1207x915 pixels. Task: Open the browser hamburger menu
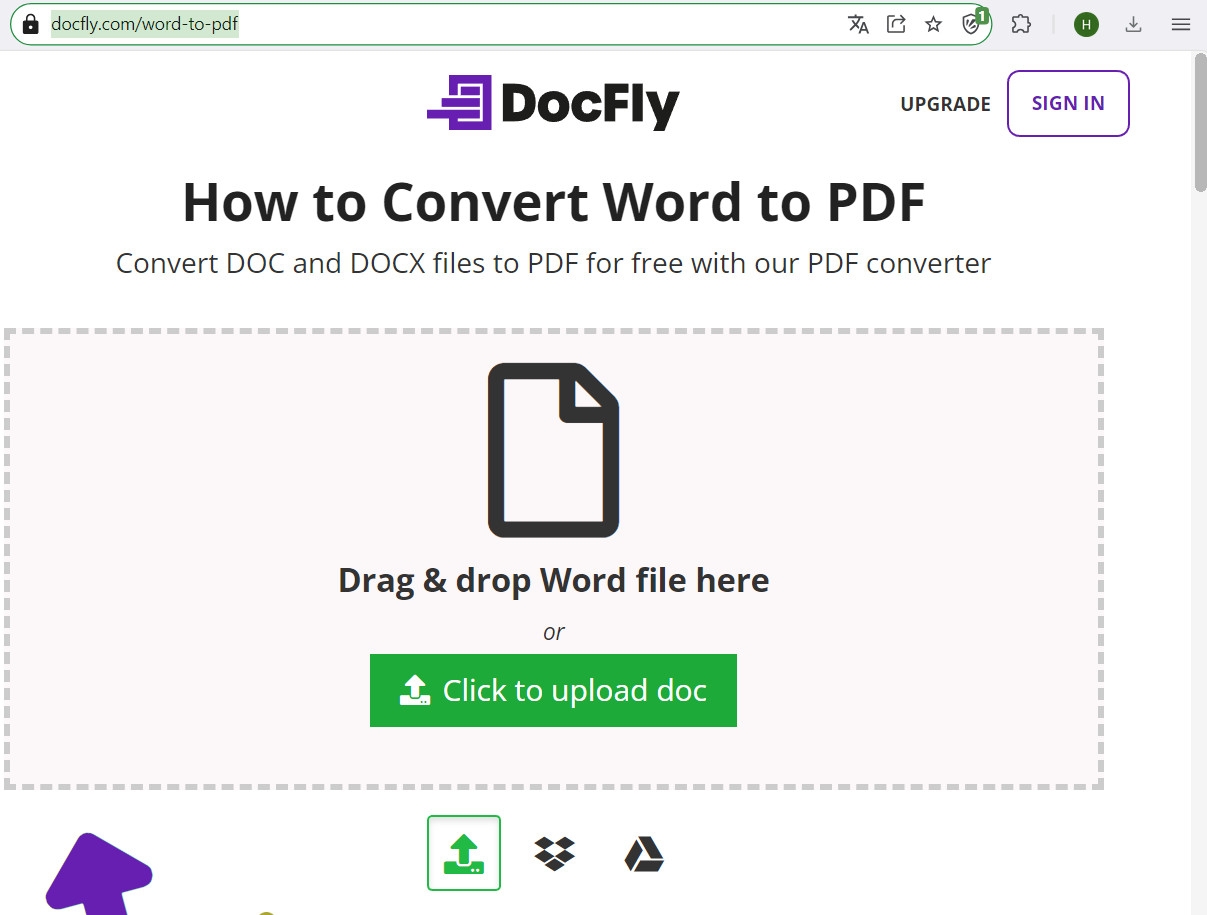coord(1181,24)
